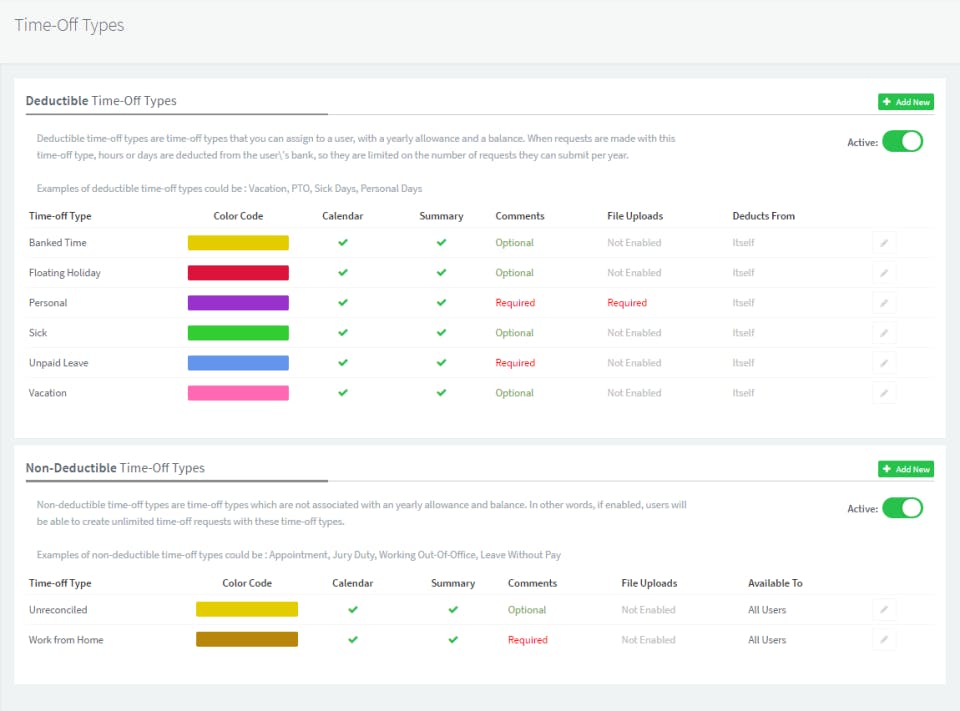960x711 pixels.
Task: Click Required file uploads for Personal
Action: (627, 303)
